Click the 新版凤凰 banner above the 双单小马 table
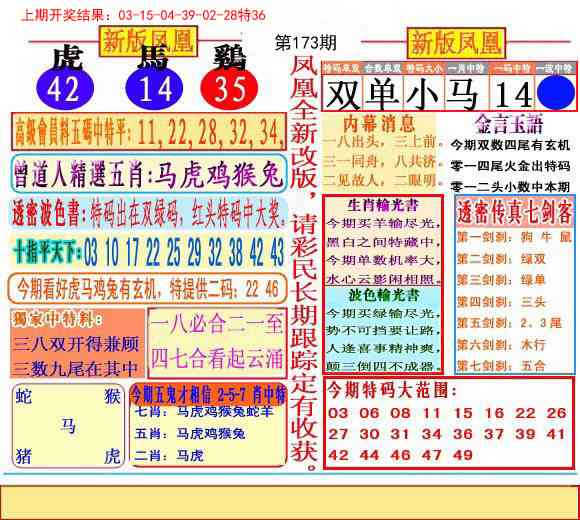580x520 pixels. (x=456, y=43)
